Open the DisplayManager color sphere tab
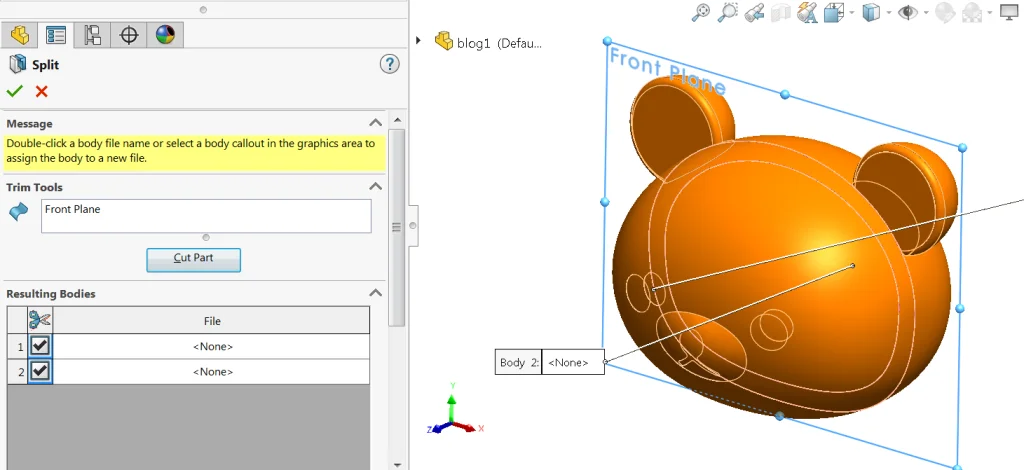Image resolution: width=1024 pixels, height=470 pixels. [x=165, y=35]
